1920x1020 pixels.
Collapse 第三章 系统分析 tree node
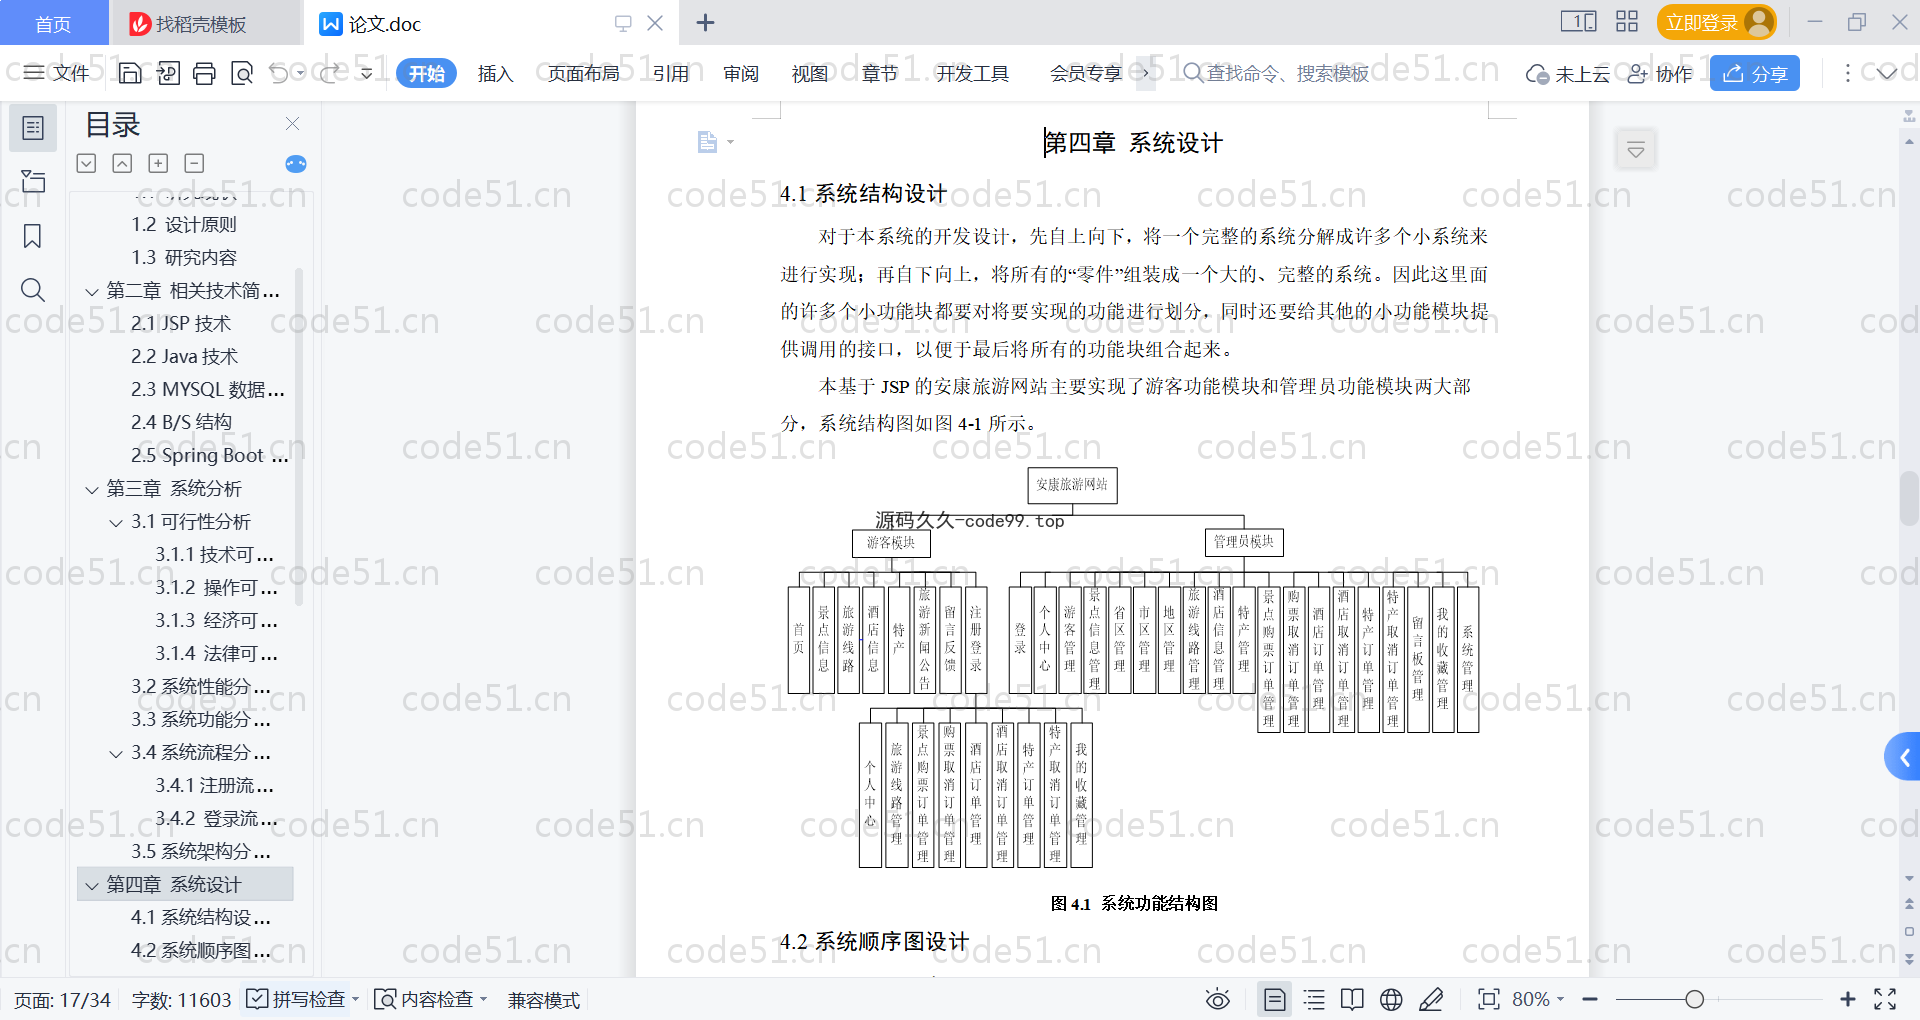click(92, 490)
